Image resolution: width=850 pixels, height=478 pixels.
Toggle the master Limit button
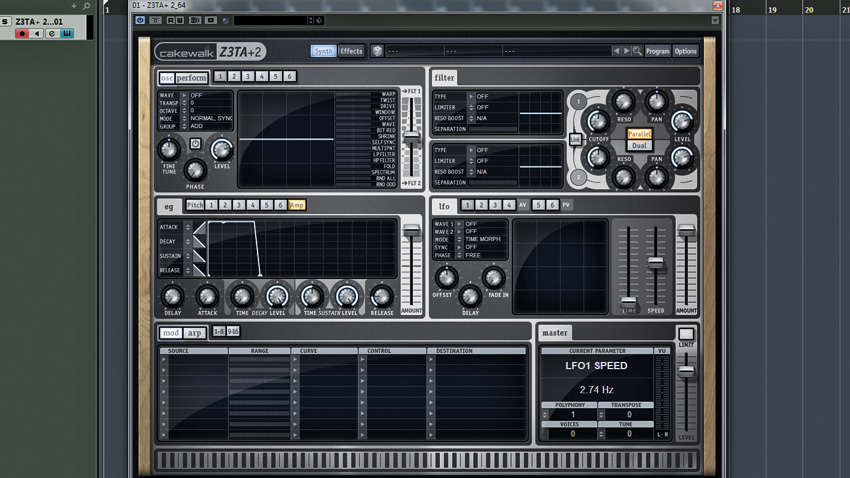pos(686,334)
